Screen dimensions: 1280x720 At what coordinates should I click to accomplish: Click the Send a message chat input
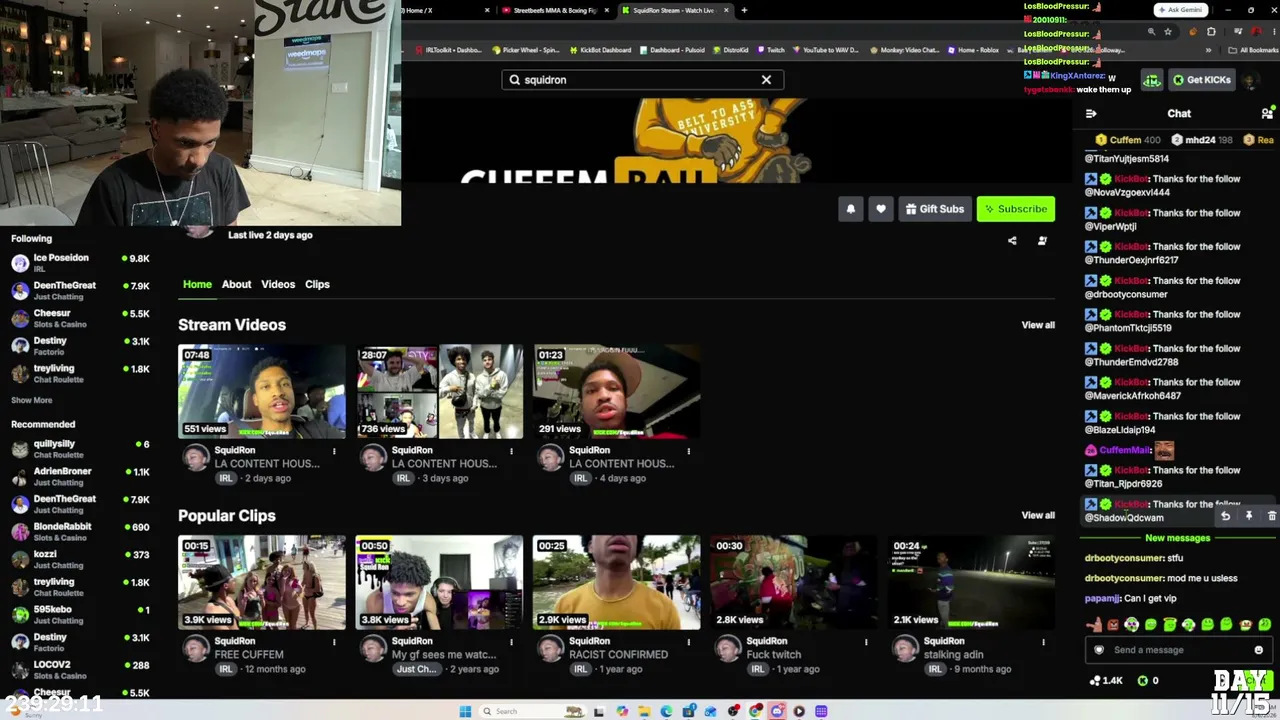[1178, 650]
